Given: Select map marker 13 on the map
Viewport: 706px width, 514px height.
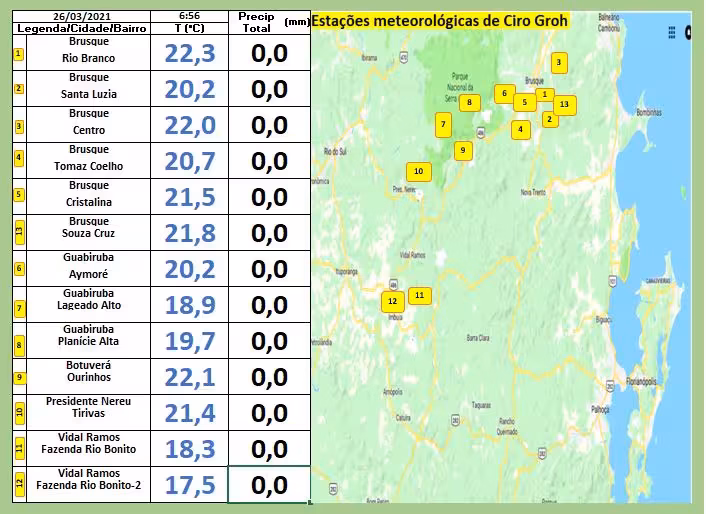Looking at the screenshot, I should tap(564, 104).
